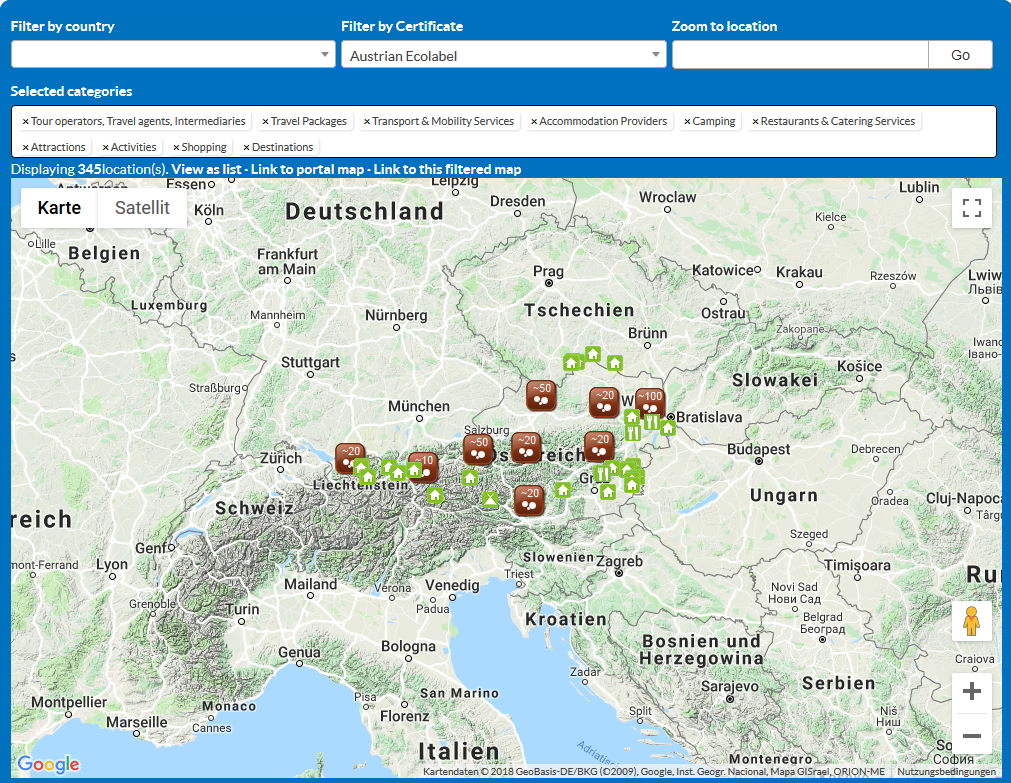
Task: Expand the Austrian Ecolabel certificate dropdown
Action: coord(503,55)
